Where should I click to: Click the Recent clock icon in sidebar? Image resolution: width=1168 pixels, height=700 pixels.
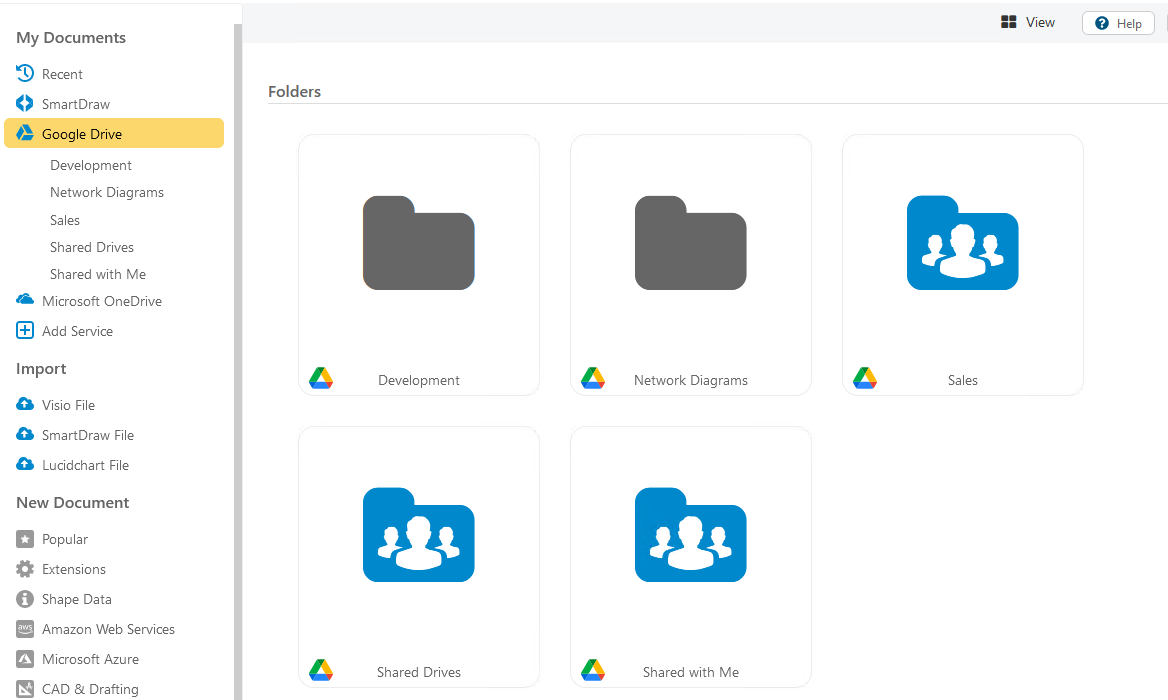pos(25,74)
